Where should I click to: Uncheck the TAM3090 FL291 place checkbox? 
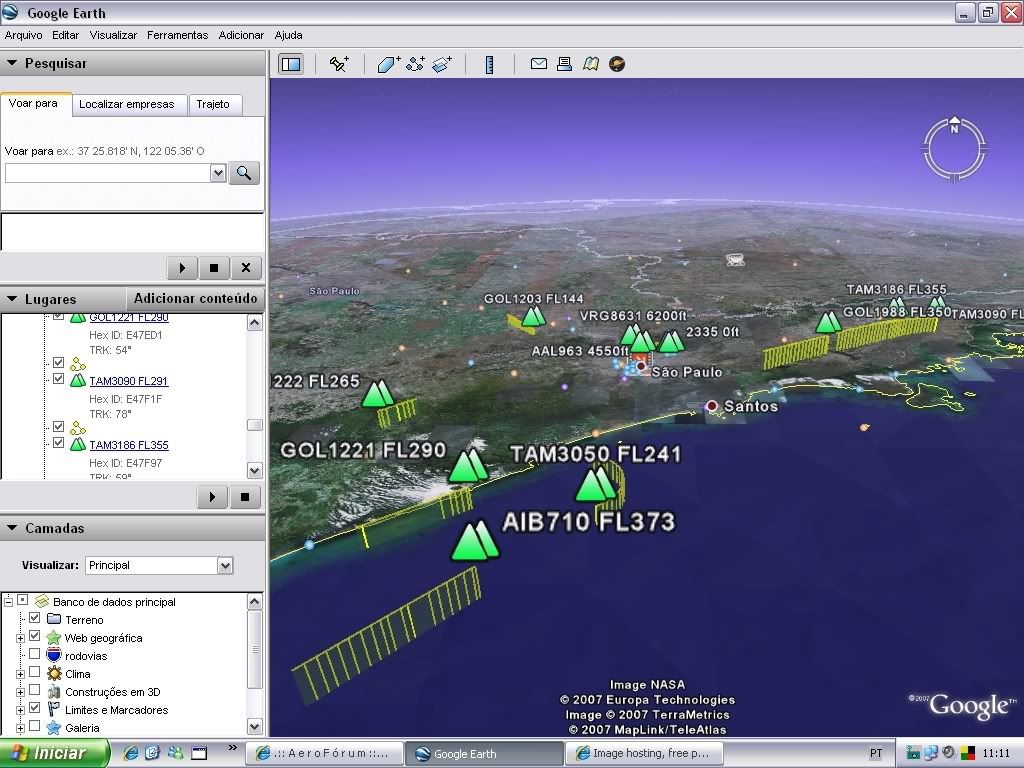[x=59, y=379]
